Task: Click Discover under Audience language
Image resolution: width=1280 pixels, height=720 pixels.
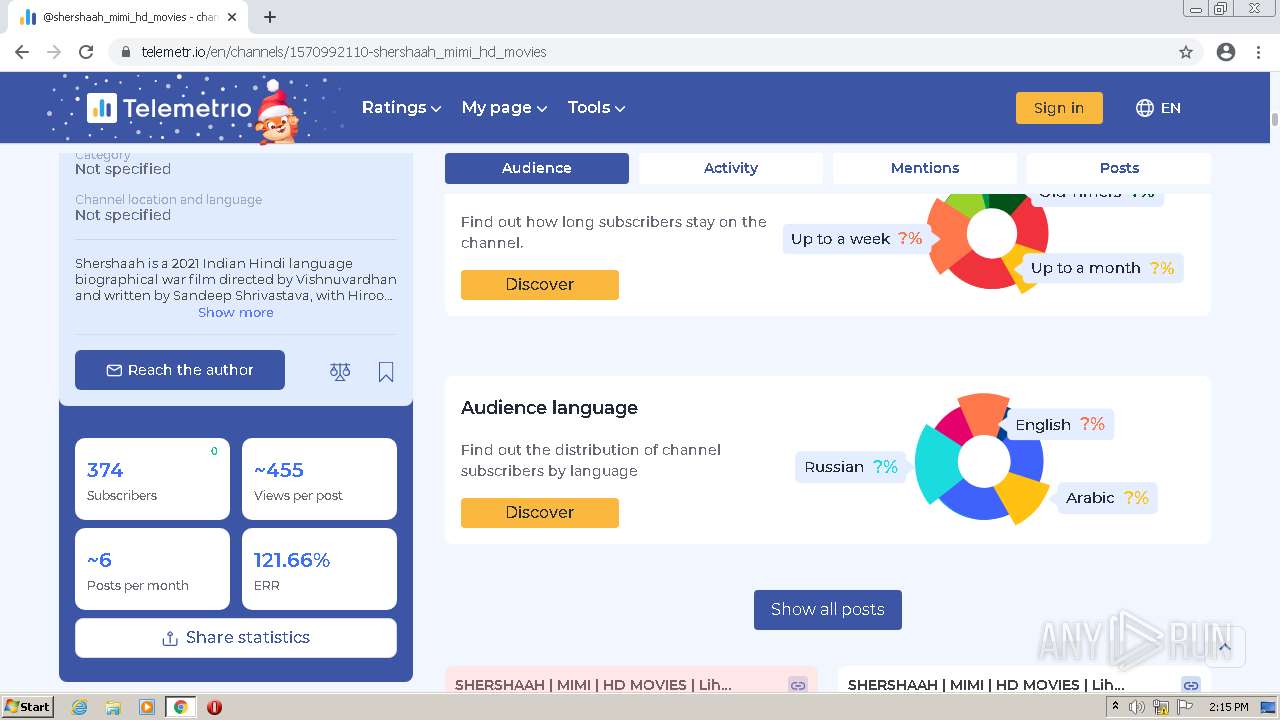Action: point(540,513)
